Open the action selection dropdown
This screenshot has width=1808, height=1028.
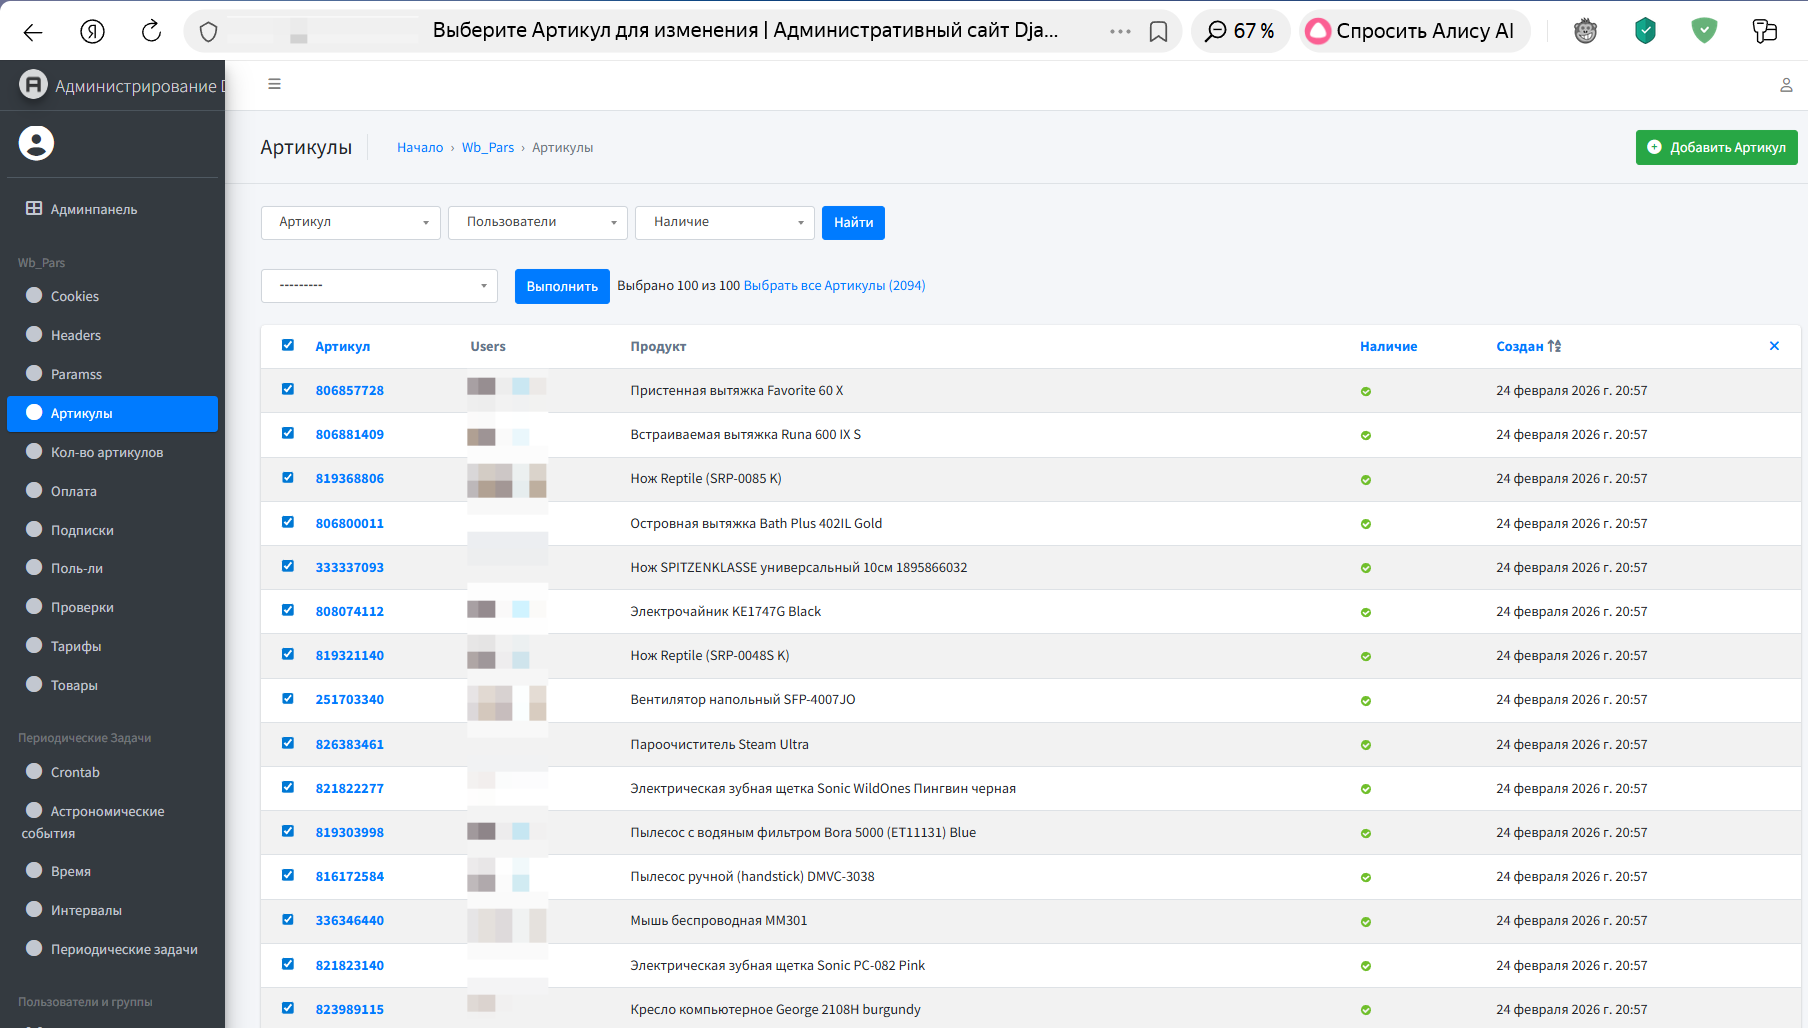(x=379, y=285)
